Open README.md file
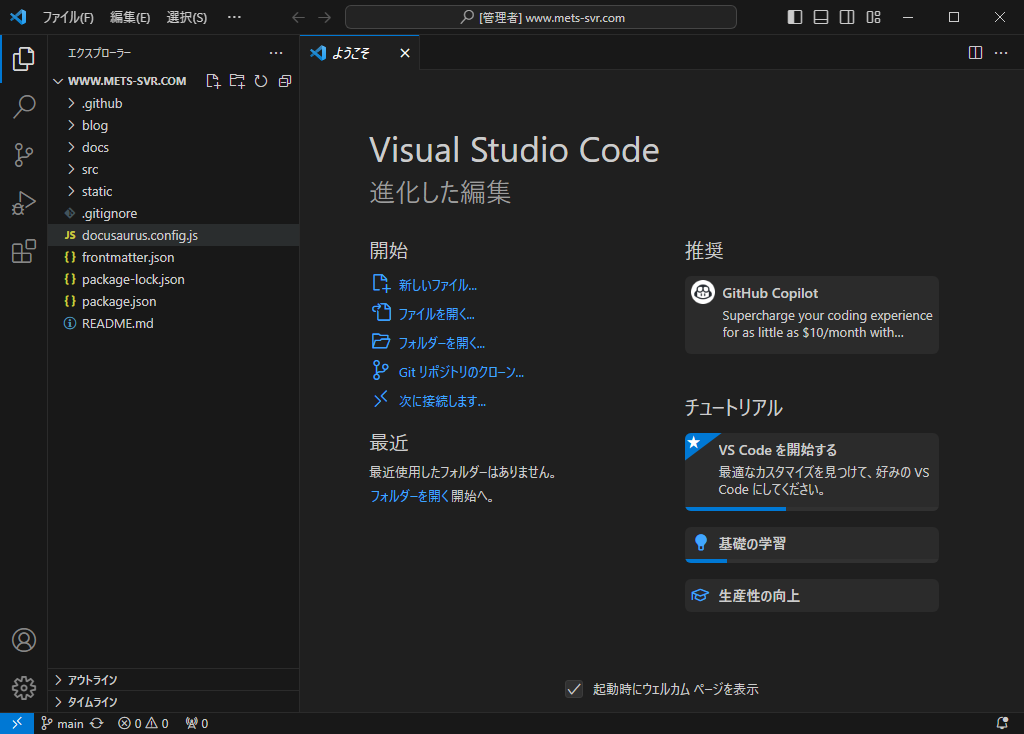 click(x=174, y=323)
